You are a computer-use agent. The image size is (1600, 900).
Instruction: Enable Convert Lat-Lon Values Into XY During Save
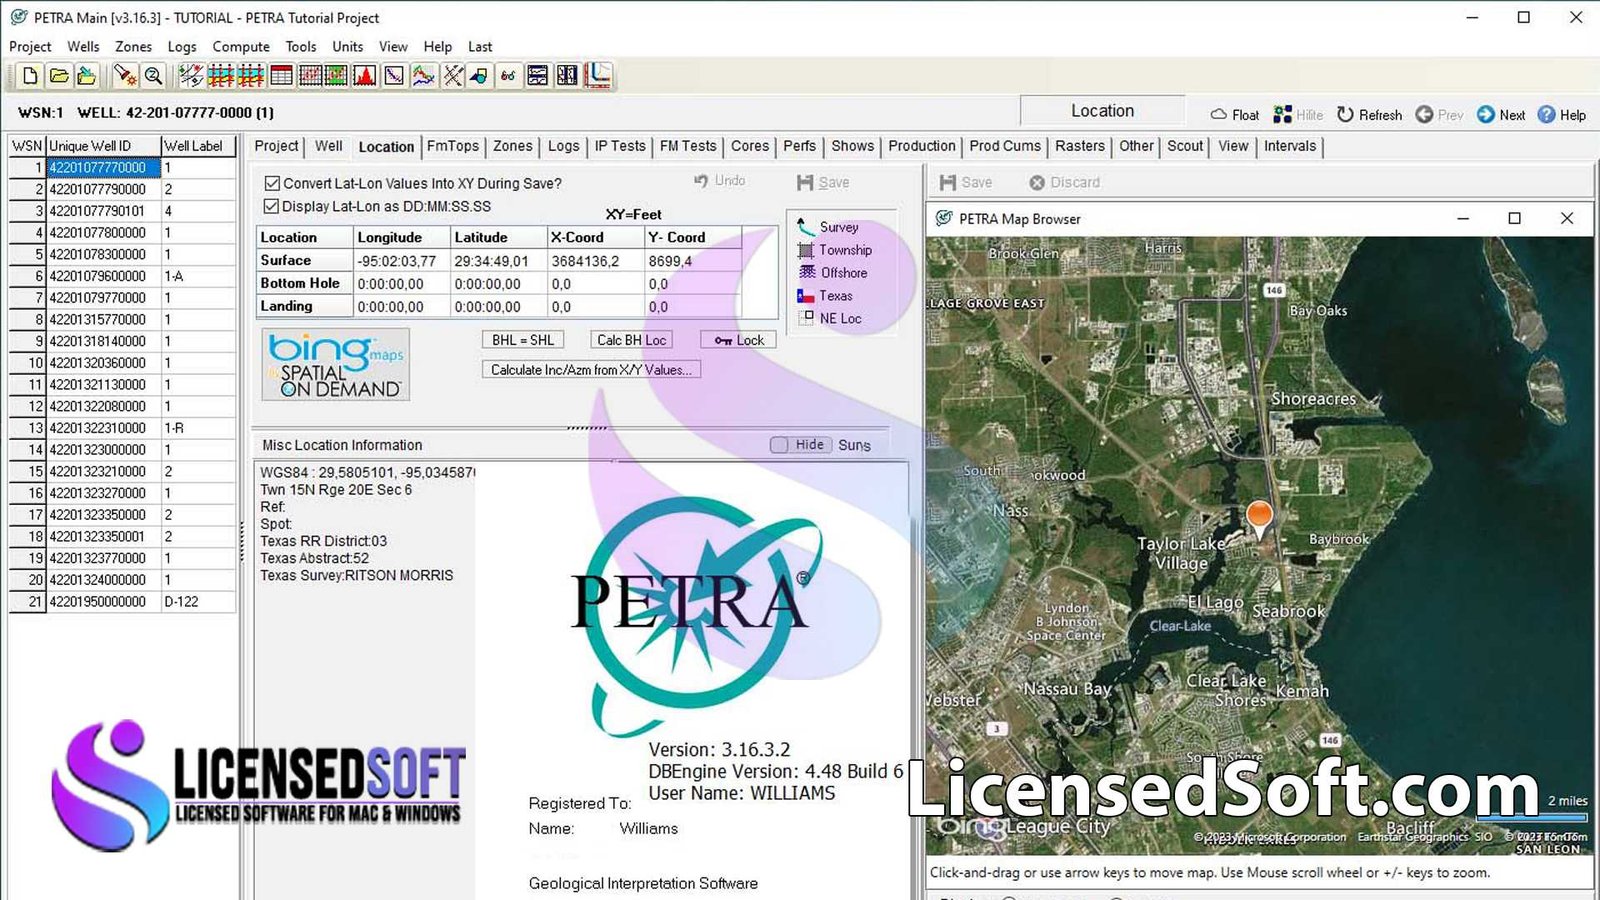(271, 183)
